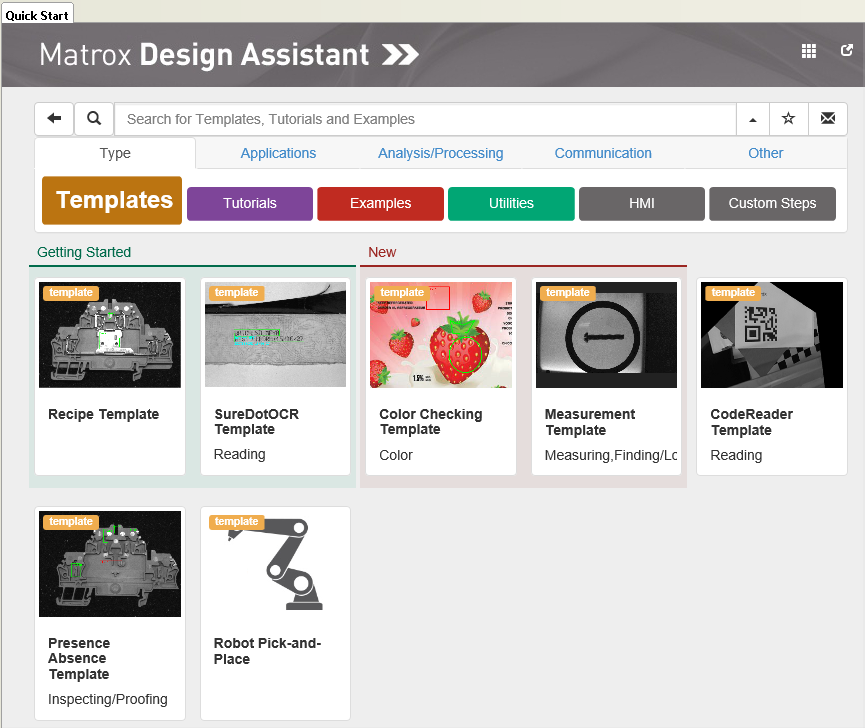Click the back arrow next to the search bar

point(54,118)
